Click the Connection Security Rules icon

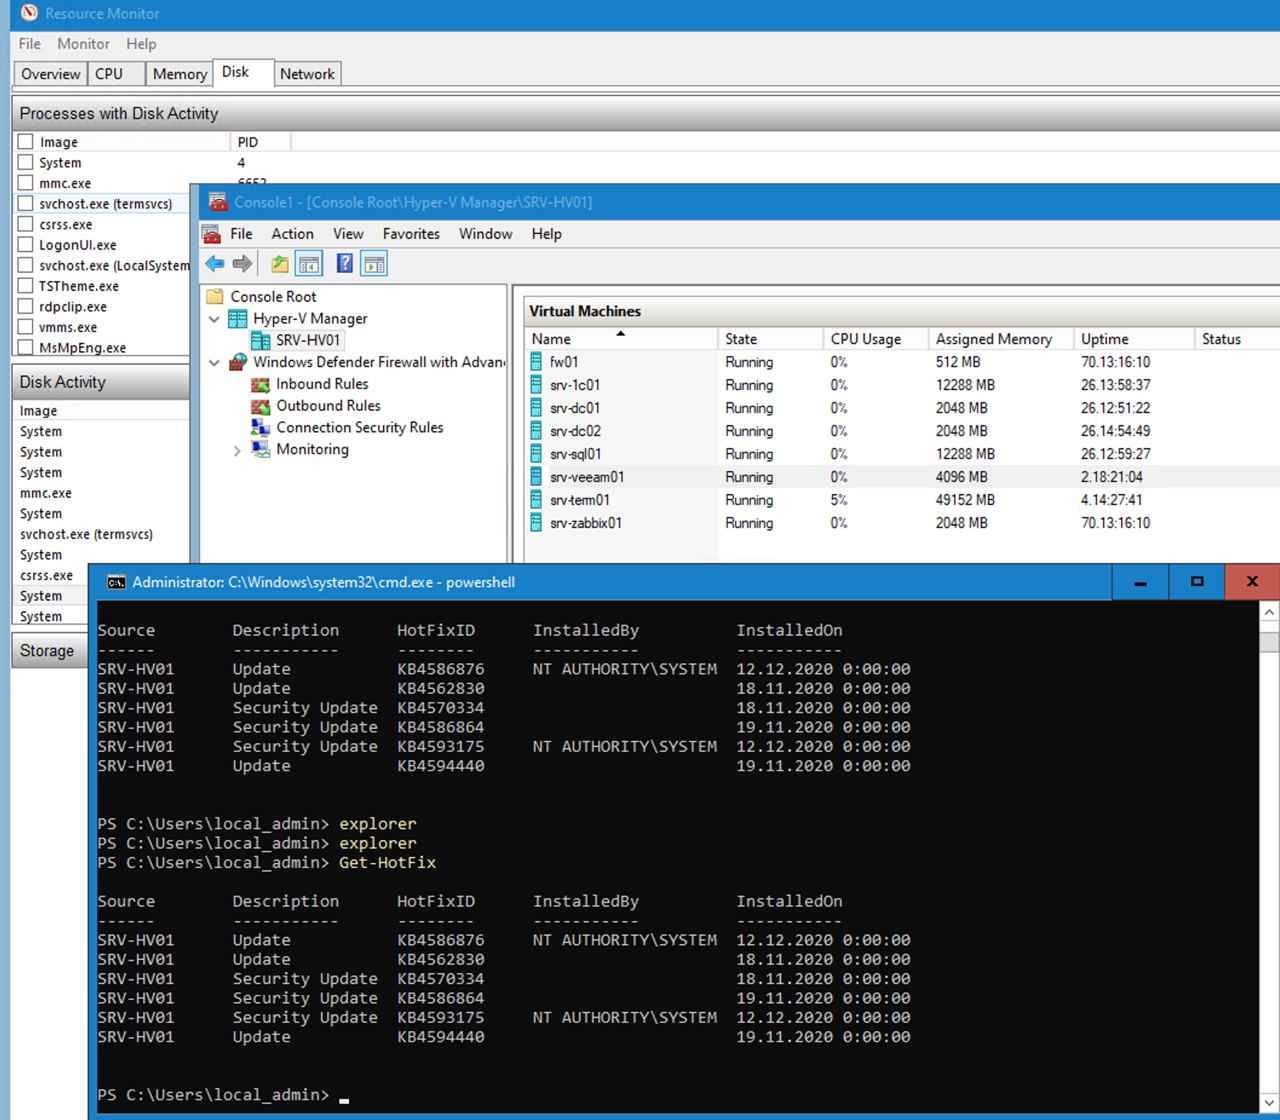click(260, 427)
